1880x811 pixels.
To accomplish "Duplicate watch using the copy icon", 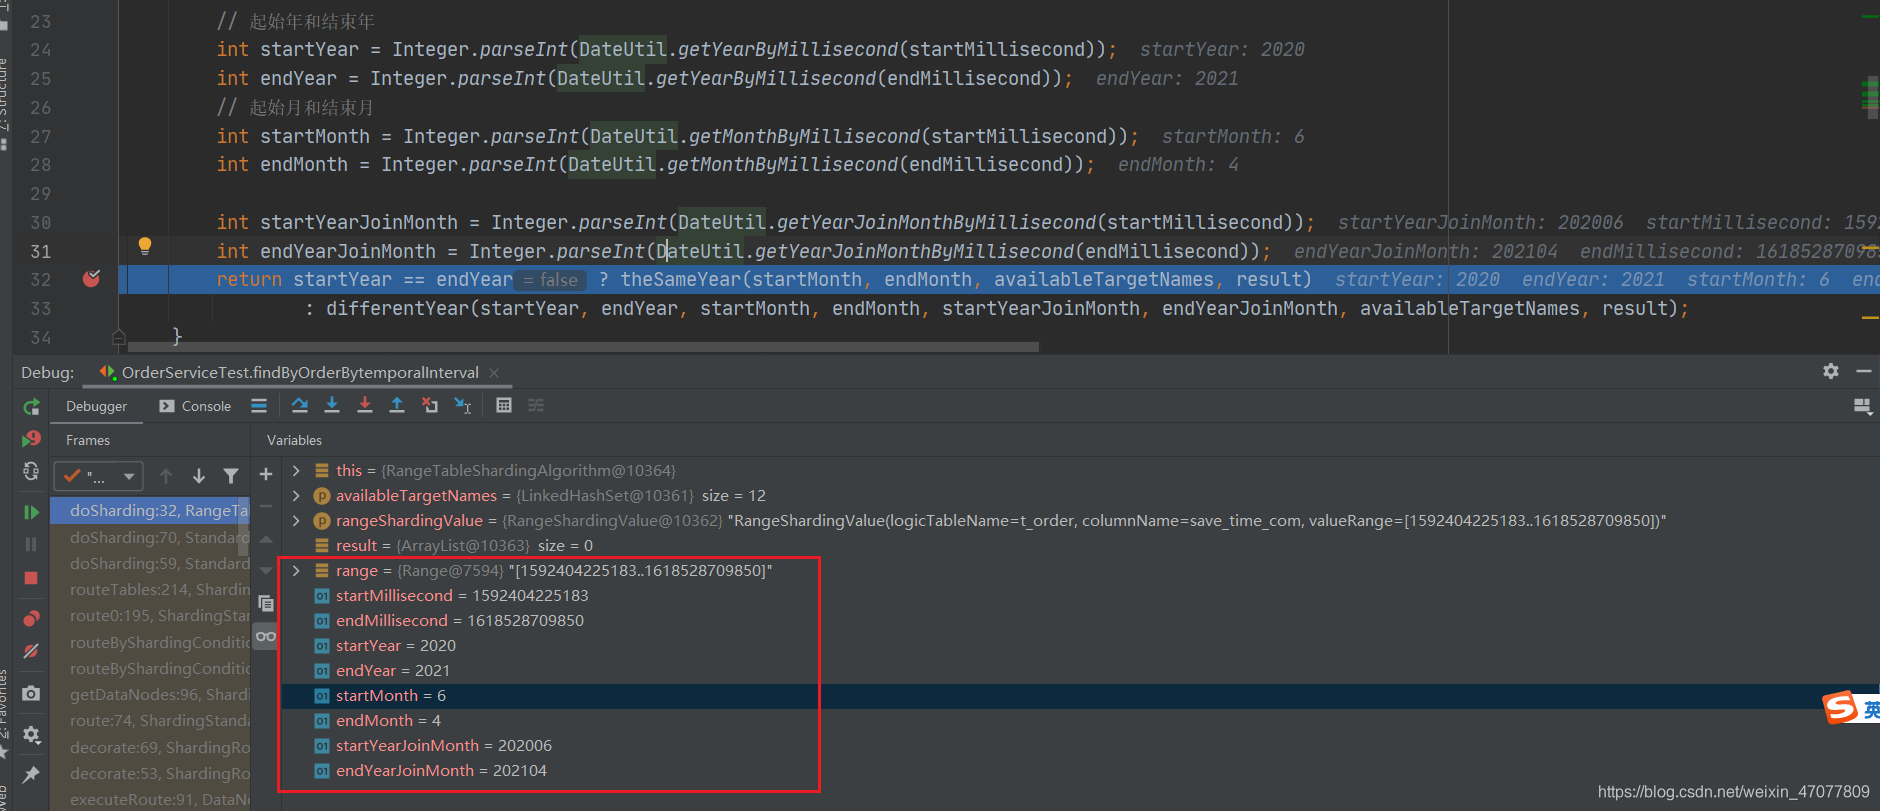I will [x=266, y=603].
